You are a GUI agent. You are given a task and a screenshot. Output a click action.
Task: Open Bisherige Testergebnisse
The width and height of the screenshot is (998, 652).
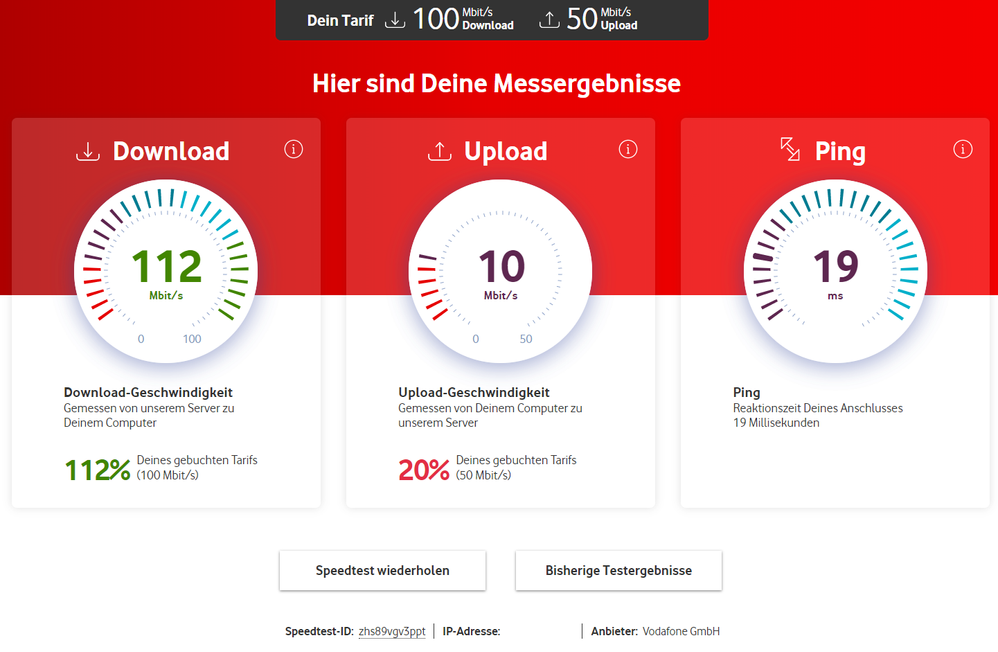(619, 570)
